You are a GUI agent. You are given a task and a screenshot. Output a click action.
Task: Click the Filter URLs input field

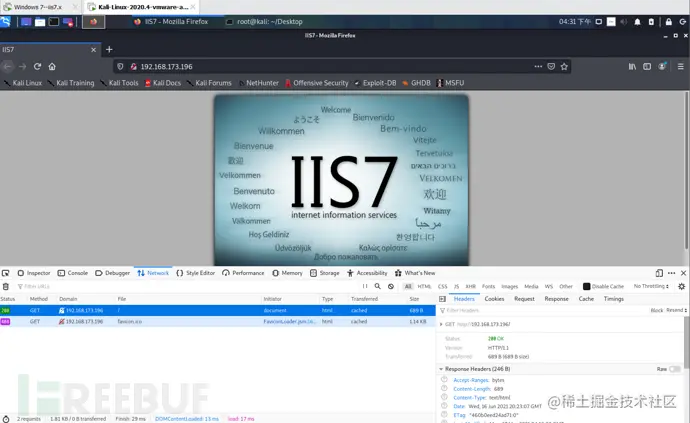click(185, 287)
